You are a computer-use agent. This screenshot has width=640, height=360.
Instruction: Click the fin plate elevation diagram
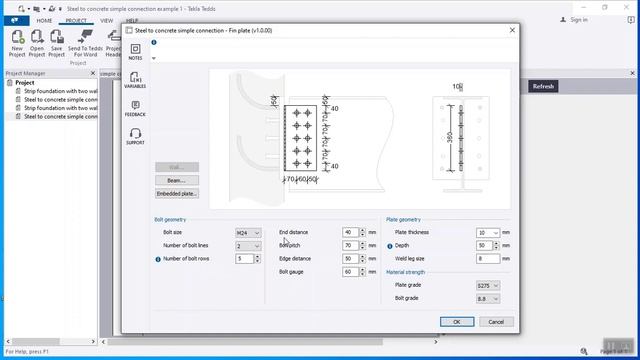click(x=313, y=139)
